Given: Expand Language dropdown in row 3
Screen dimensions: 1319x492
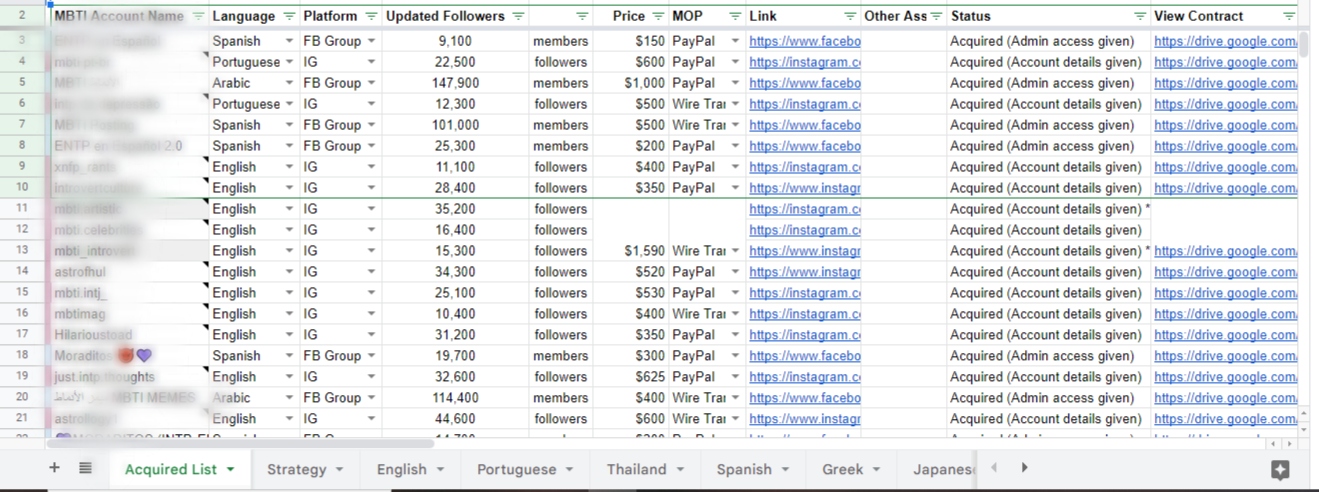Looking at the screenshot, I should 289,42.
